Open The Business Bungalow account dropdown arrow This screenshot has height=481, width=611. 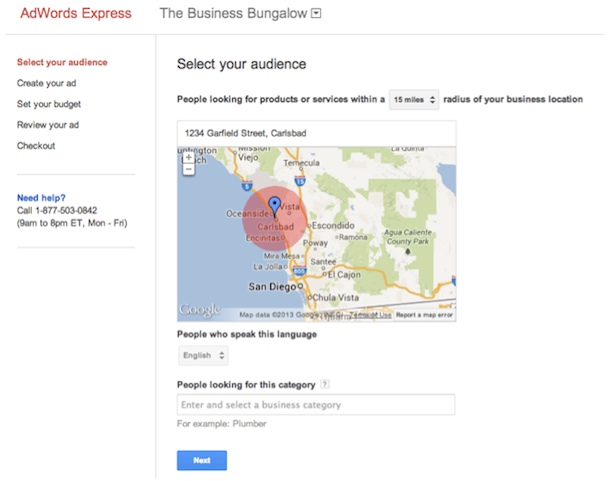pyautogui.click(x=316, y=14)
